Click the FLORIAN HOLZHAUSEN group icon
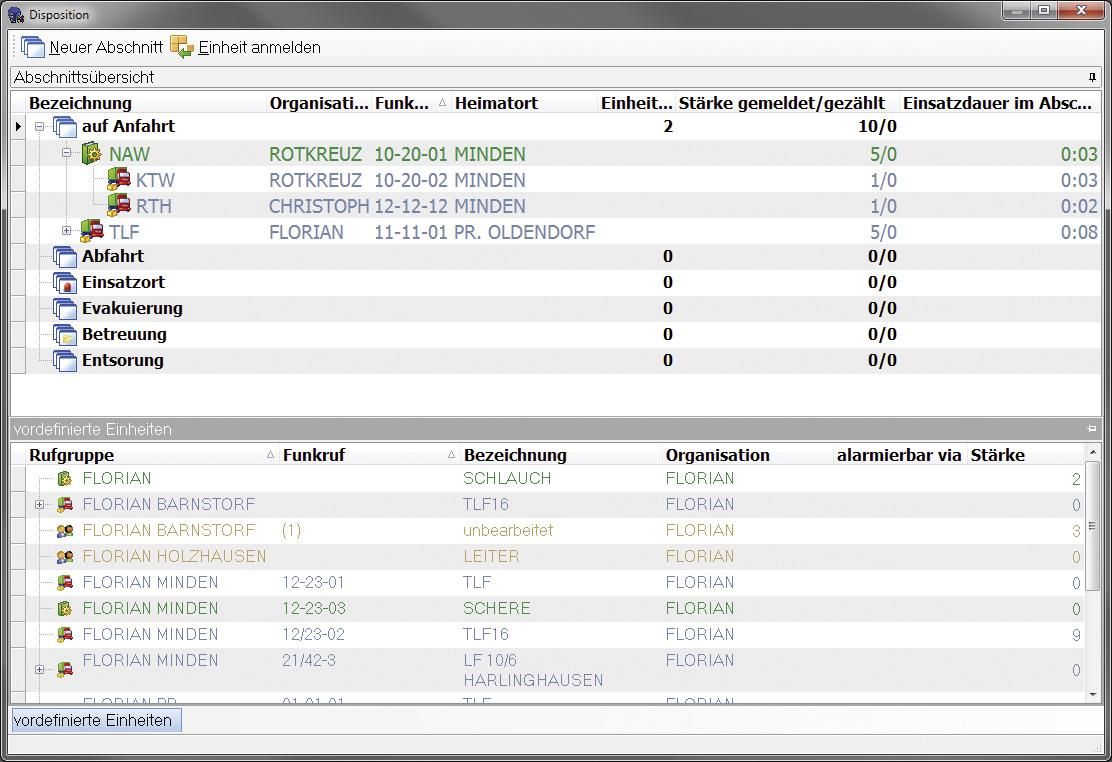 [65, 556]
